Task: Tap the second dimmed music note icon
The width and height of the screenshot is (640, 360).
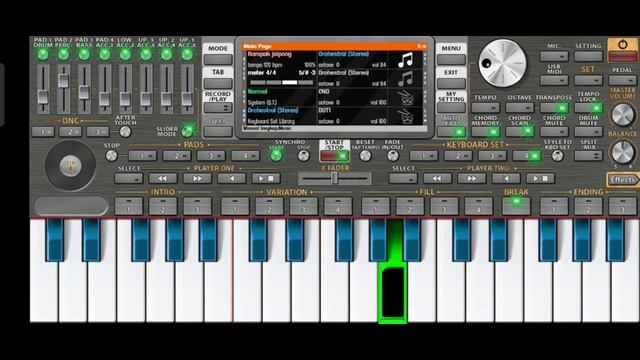Action: [x=405, y=79]
